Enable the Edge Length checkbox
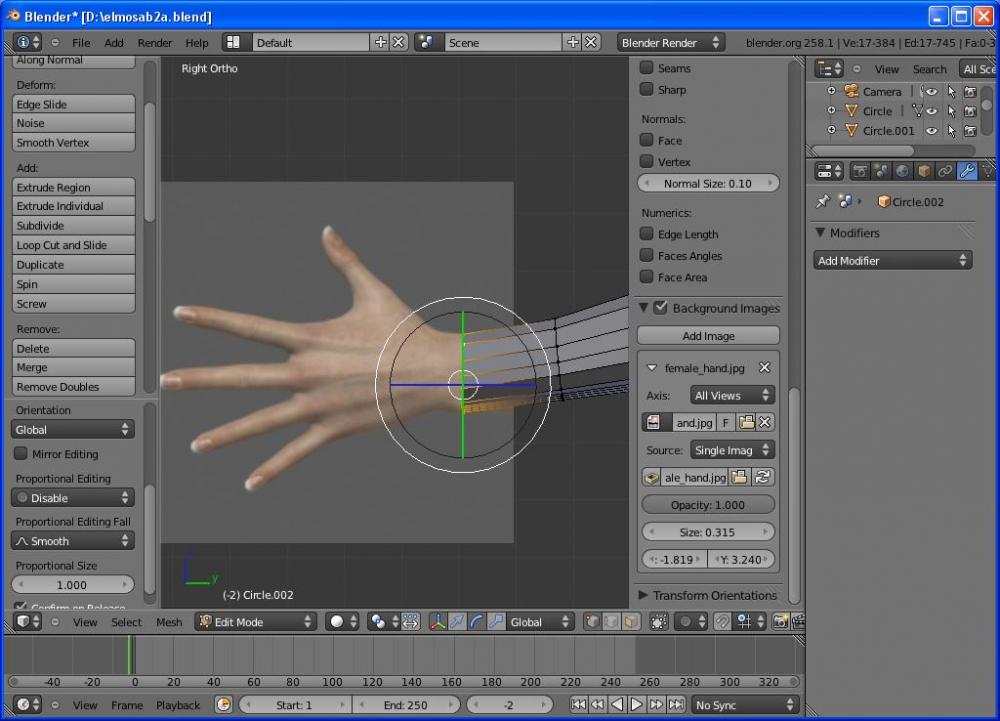The image size is (1000, 721). (x=647, y=234)
